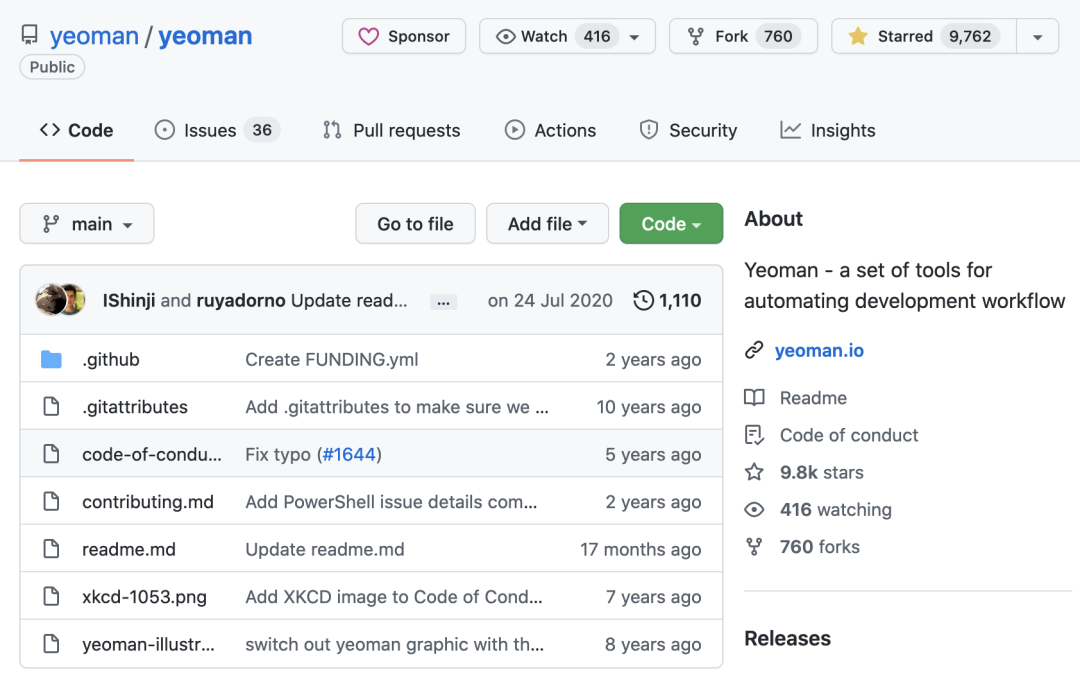
Task: Click the repository icon beside yeoman
Action: [x=30, y=37]
